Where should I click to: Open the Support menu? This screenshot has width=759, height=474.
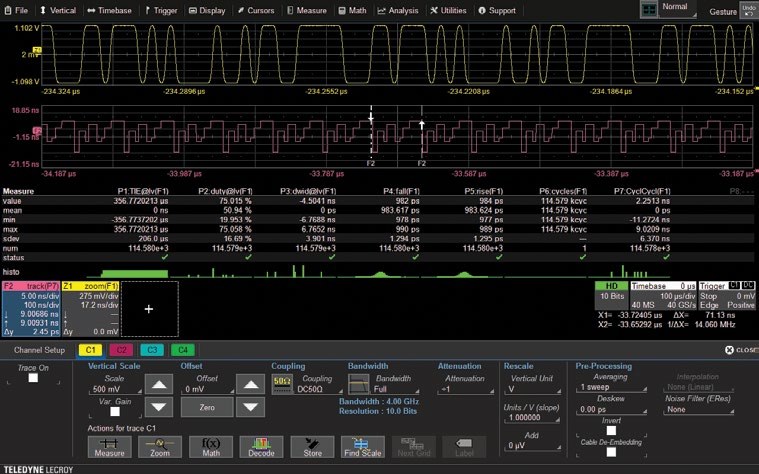[497, 10]
